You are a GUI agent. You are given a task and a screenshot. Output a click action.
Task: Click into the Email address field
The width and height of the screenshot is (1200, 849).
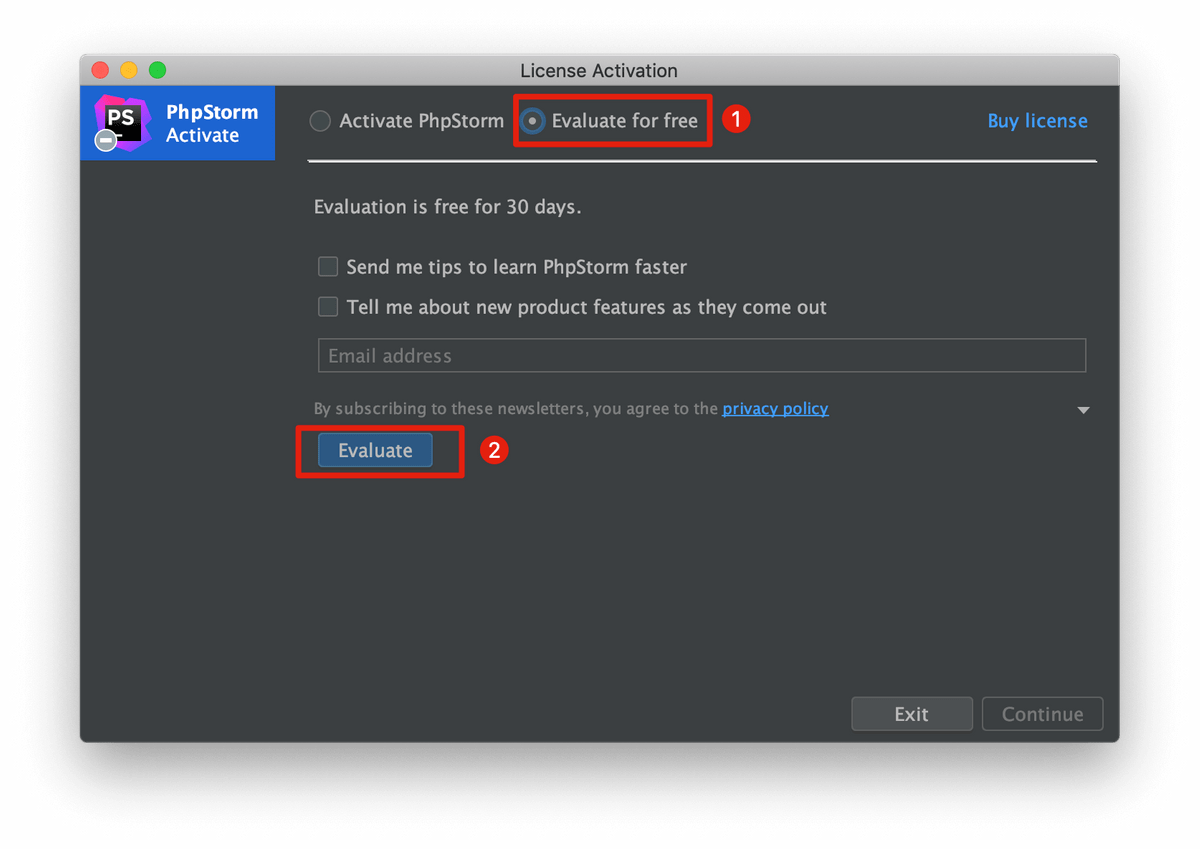(702, 356)
